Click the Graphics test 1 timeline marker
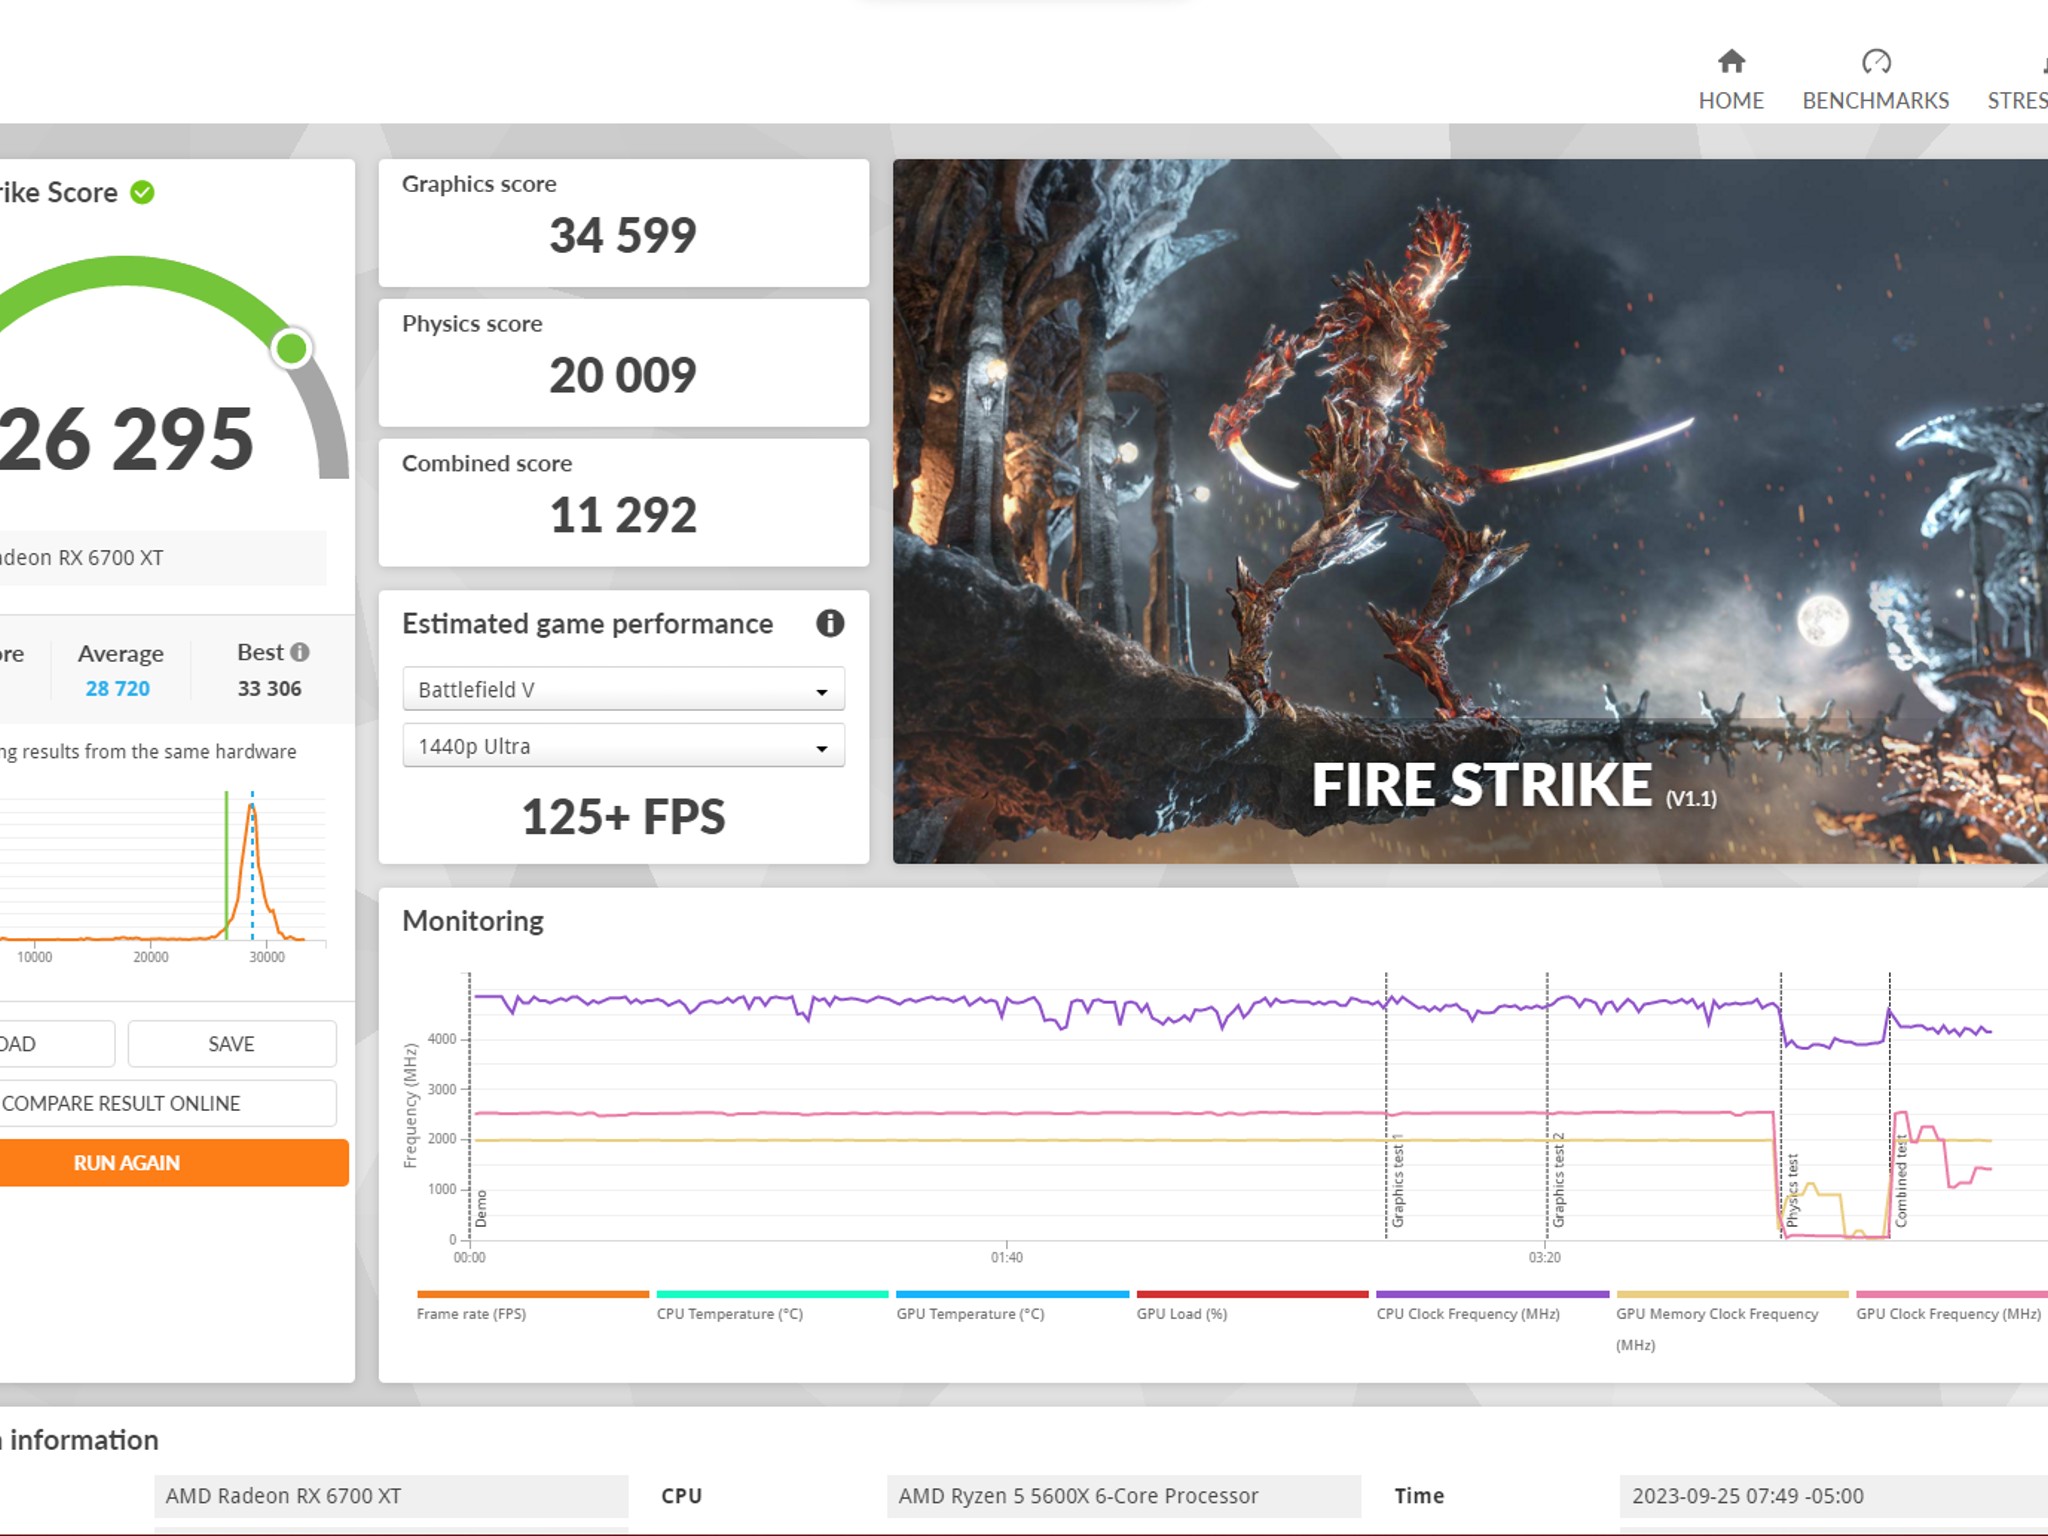This screenshot has height=1536, width=2048. pyautogui.click(x=1398, y=1181)
